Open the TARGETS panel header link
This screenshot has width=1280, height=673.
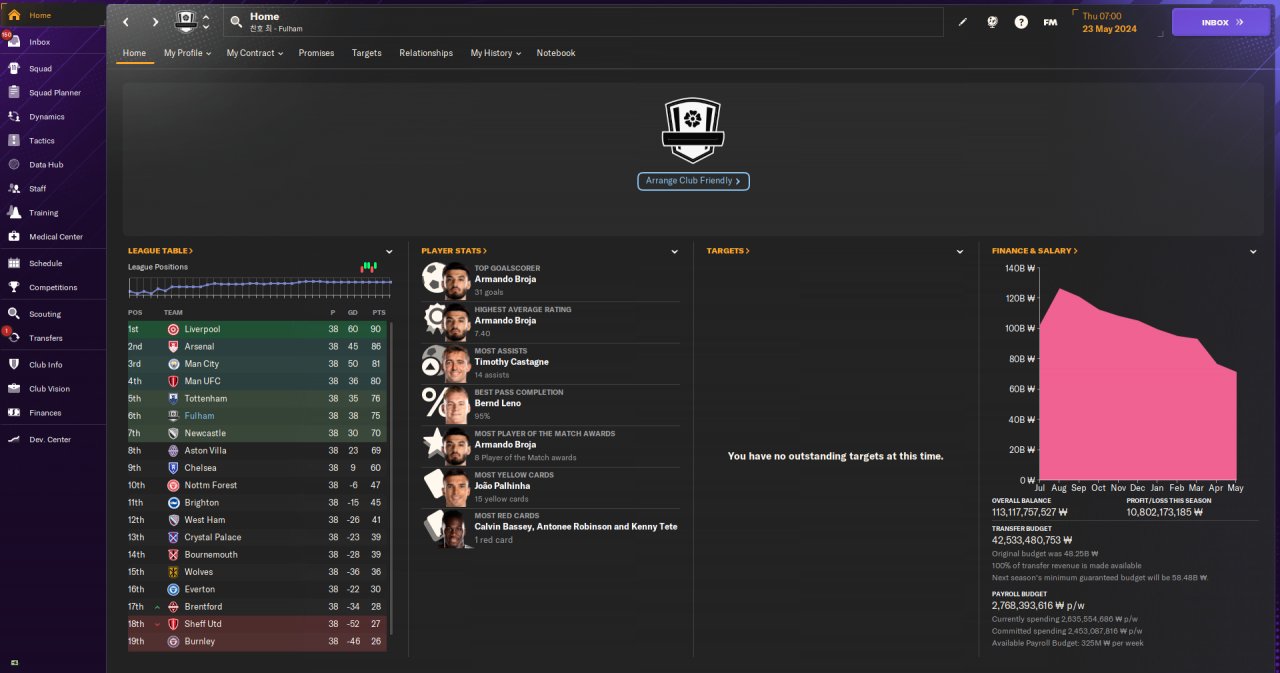point(728,251)
